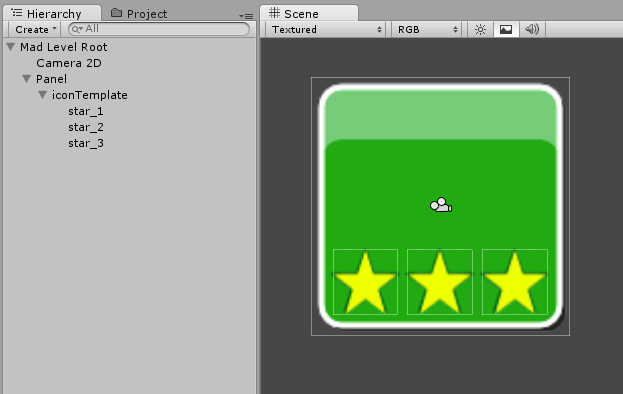Open the Textured draw mode dropdown
This screenshot has width=623, height=394.
(x=326, y=29)
